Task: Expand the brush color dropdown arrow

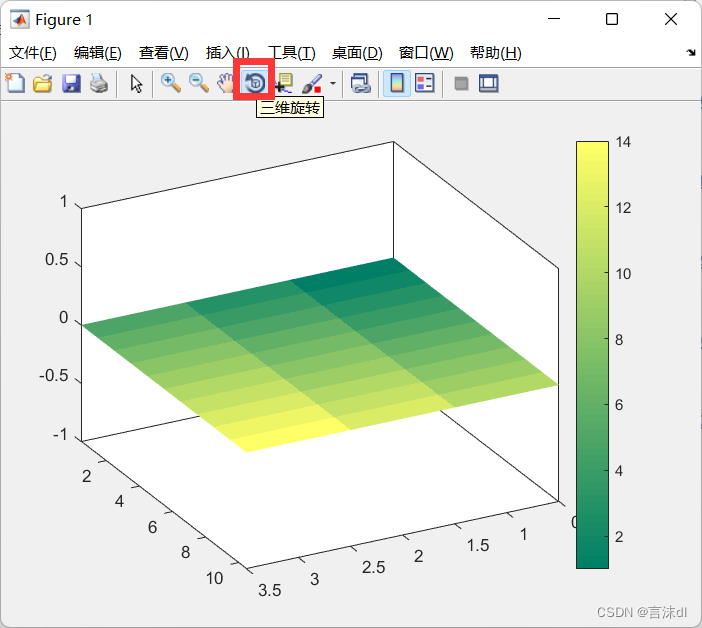Action: pos(332,84)
